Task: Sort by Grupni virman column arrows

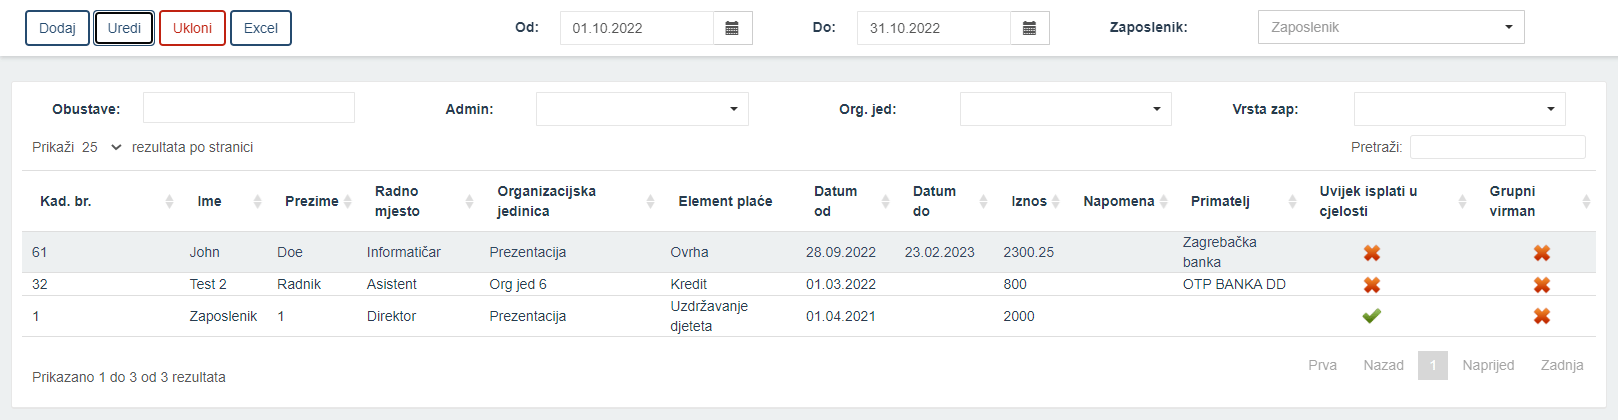Action: [x=1586, y=202]
